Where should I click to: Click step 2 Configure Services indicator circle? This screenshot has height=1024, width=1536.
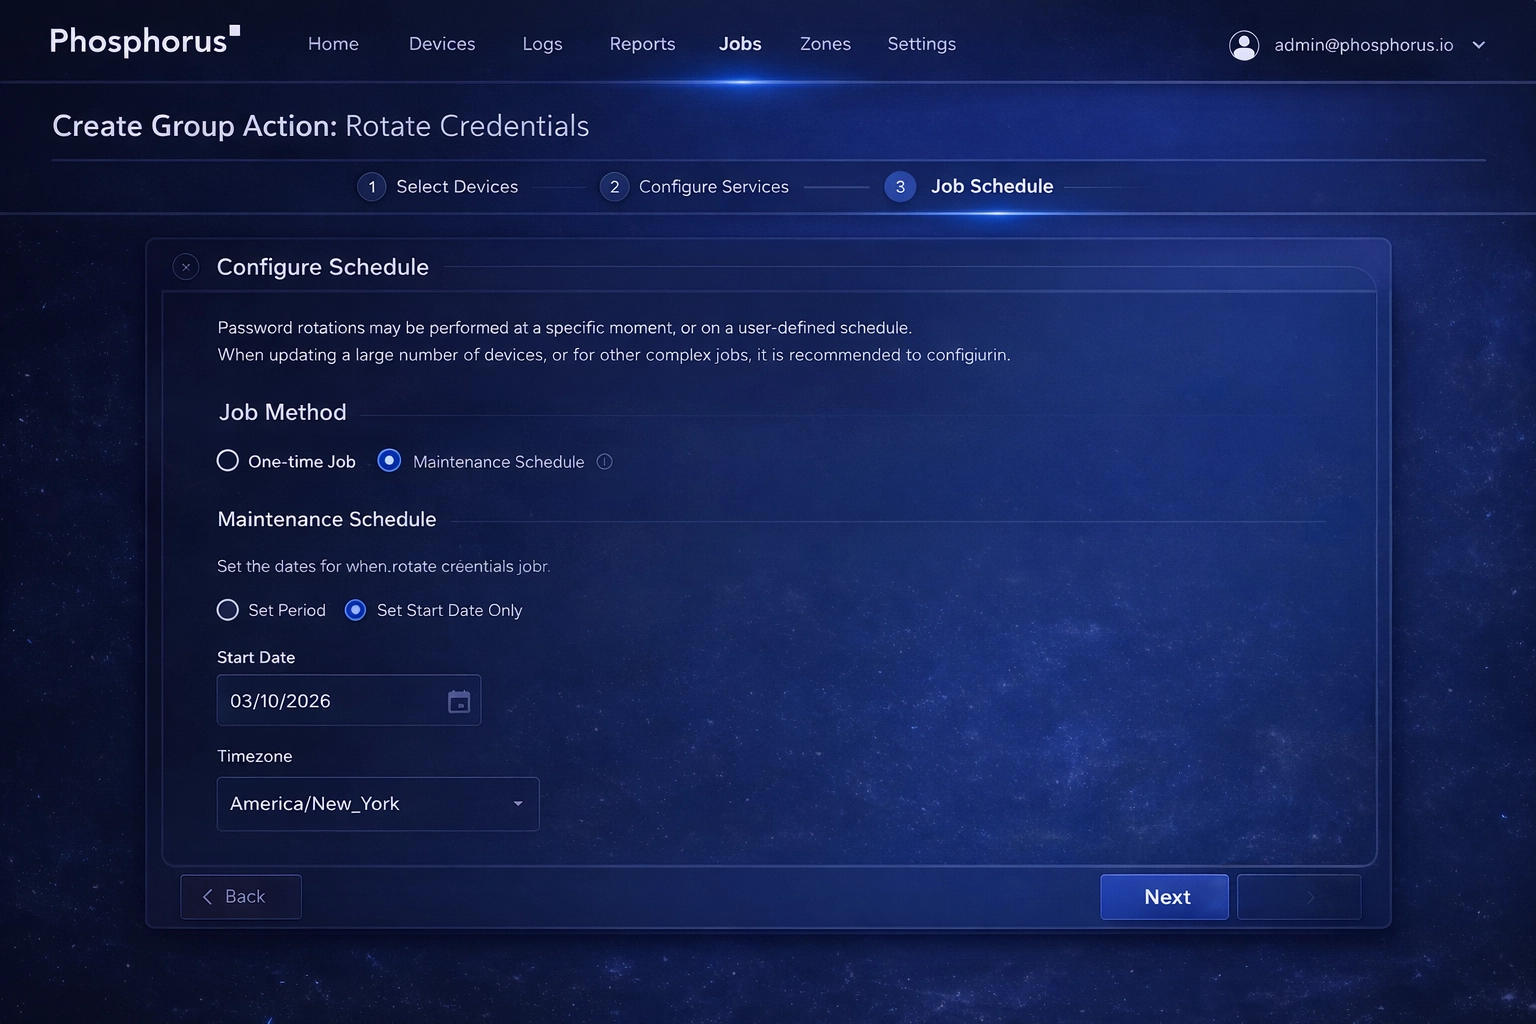[614, 187]
